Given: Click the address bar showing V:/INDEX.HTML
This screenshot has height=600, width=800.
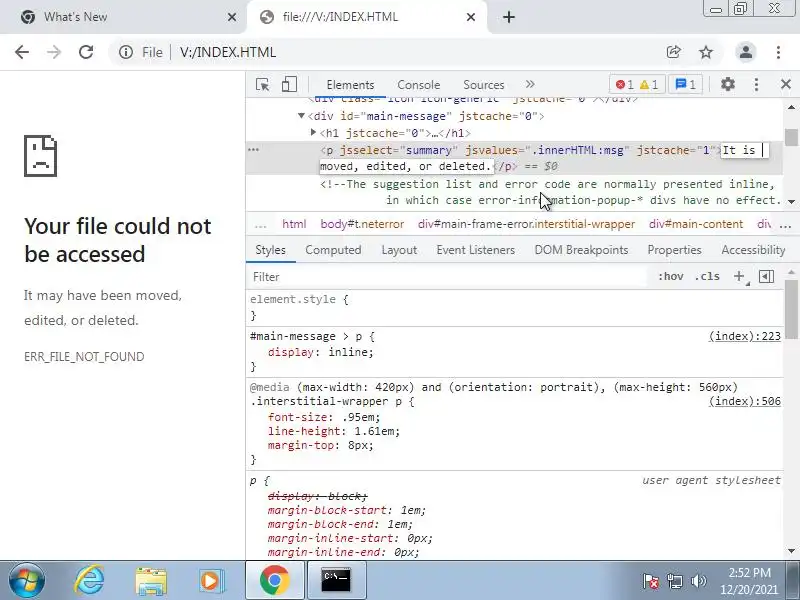Looking at the screenshot, I should pos(228,52).
